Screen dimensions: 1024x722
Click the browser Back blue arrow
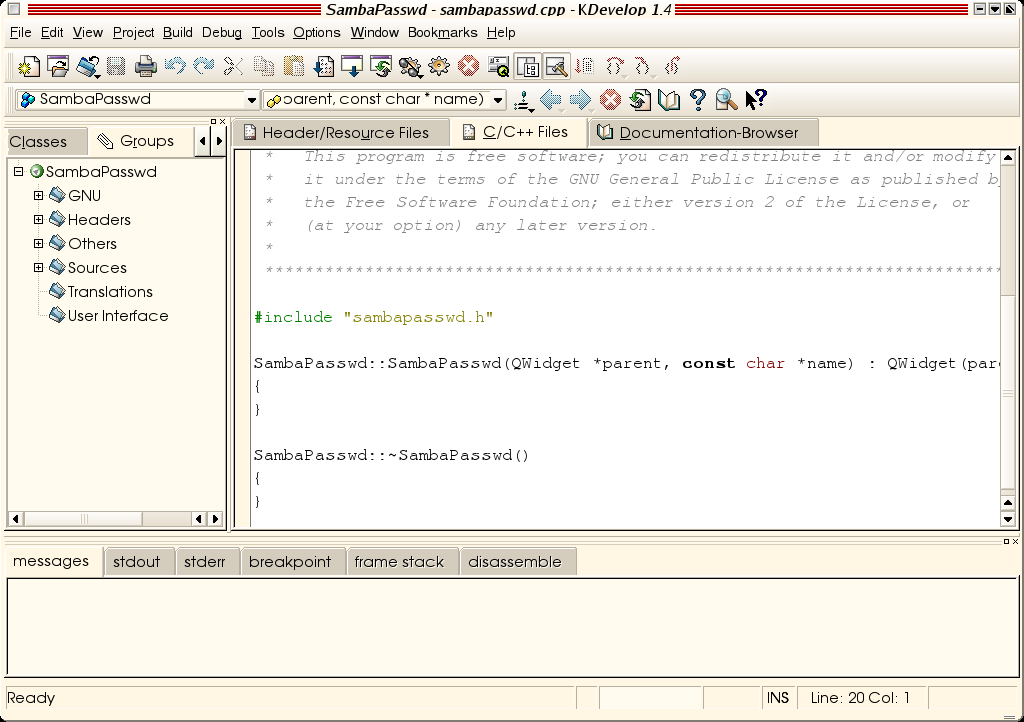click(x=551, y=100)
